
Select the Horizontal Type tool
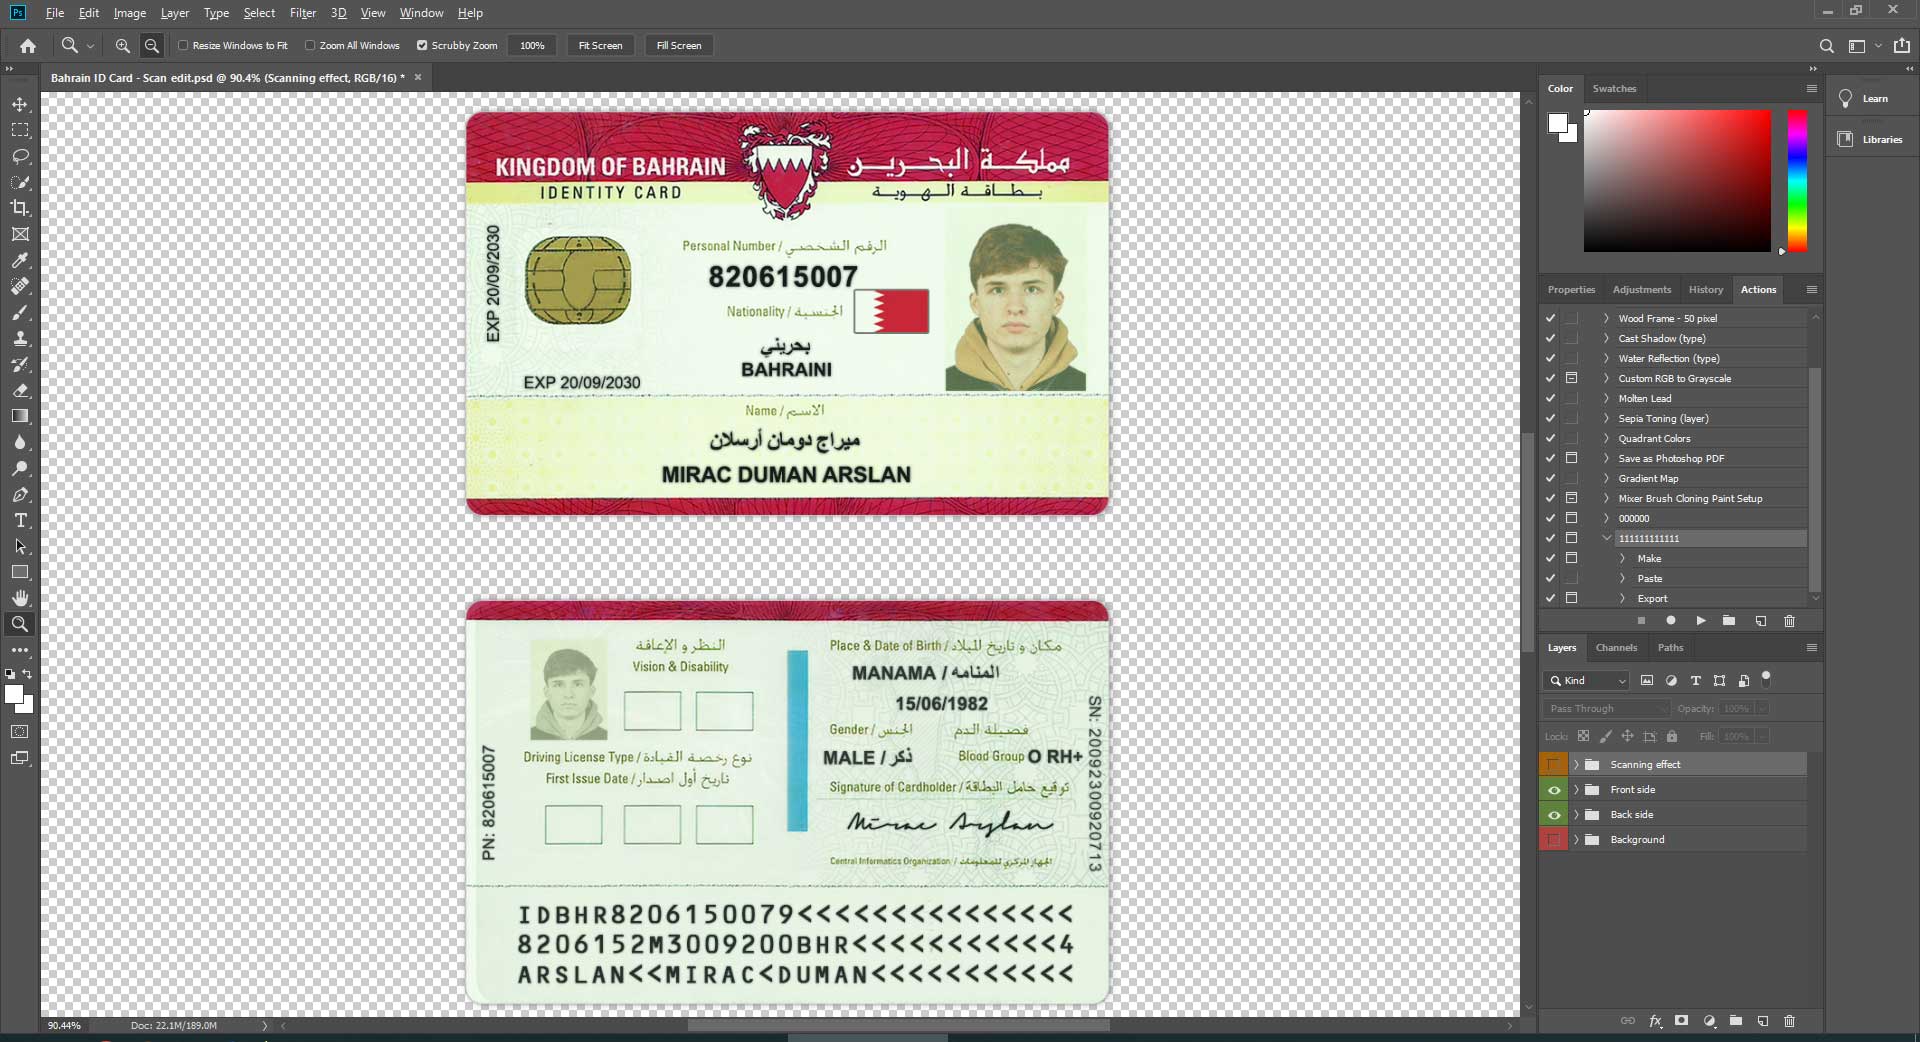click(x=20, y=520)
